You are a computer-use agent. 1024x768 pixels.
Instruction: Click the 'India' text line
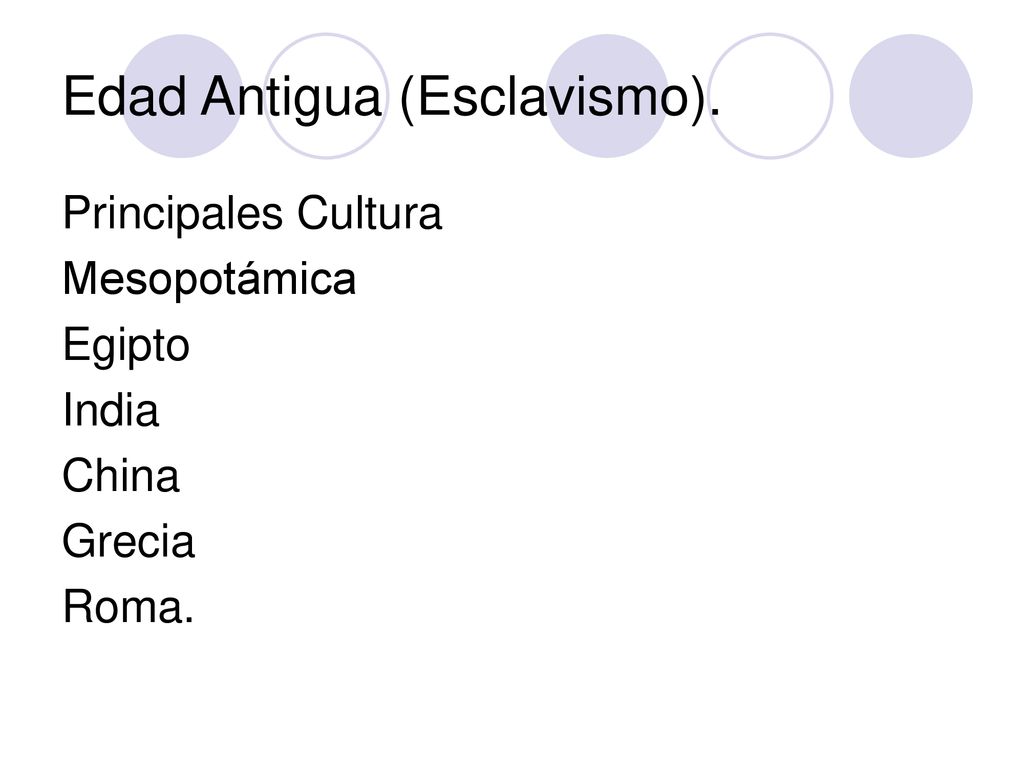coord(110,410)
